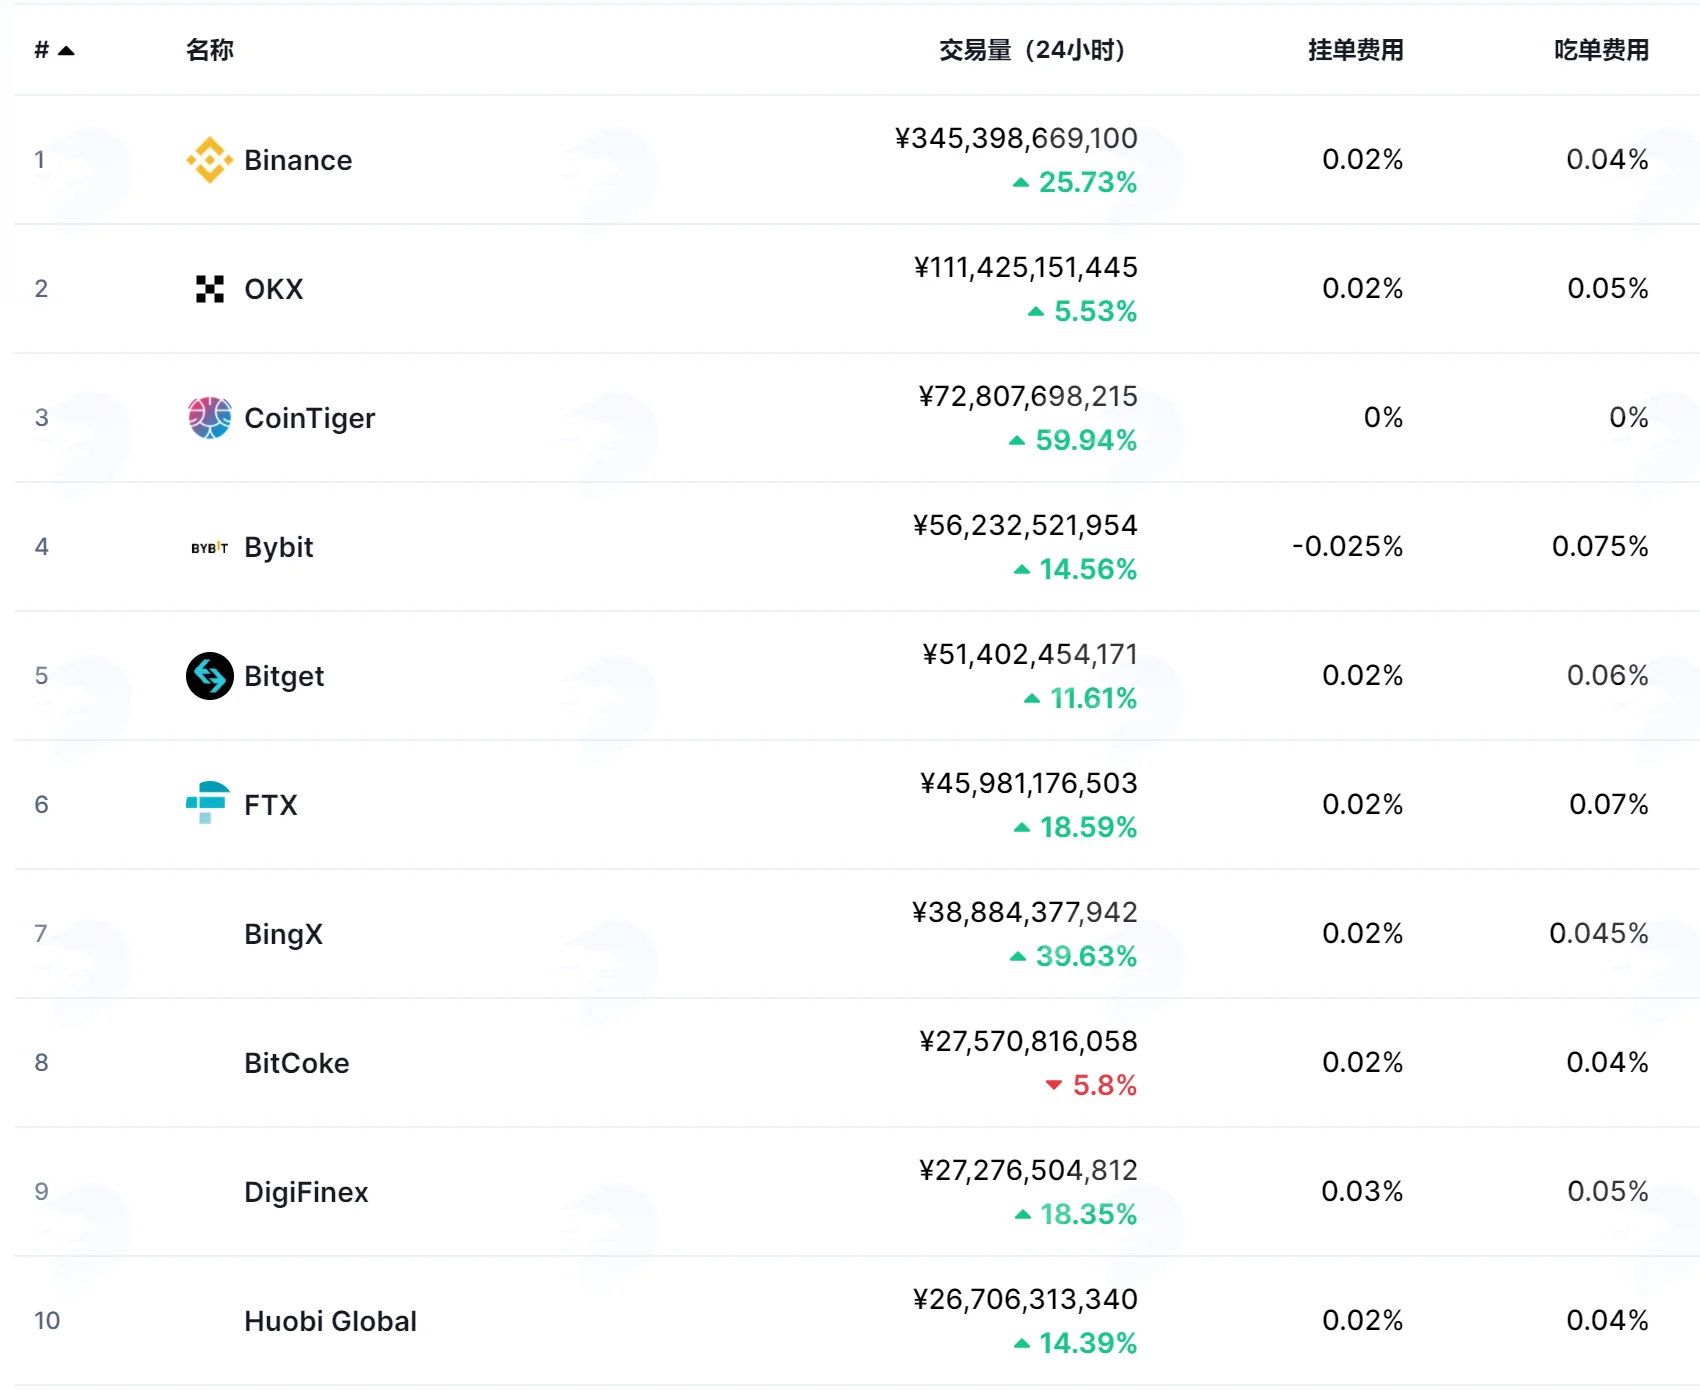Open the Huobi Global exchange link
This screenshot has height=1390, width=1700.
point(330,1321)
